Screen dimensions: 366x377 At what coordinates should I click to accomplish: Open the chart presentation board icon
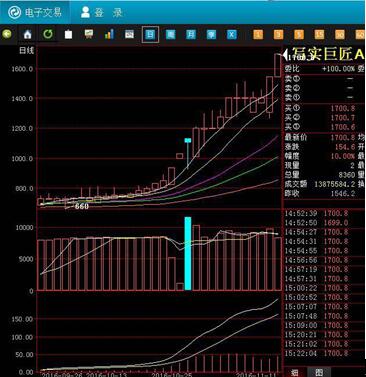tap(89, 34)
